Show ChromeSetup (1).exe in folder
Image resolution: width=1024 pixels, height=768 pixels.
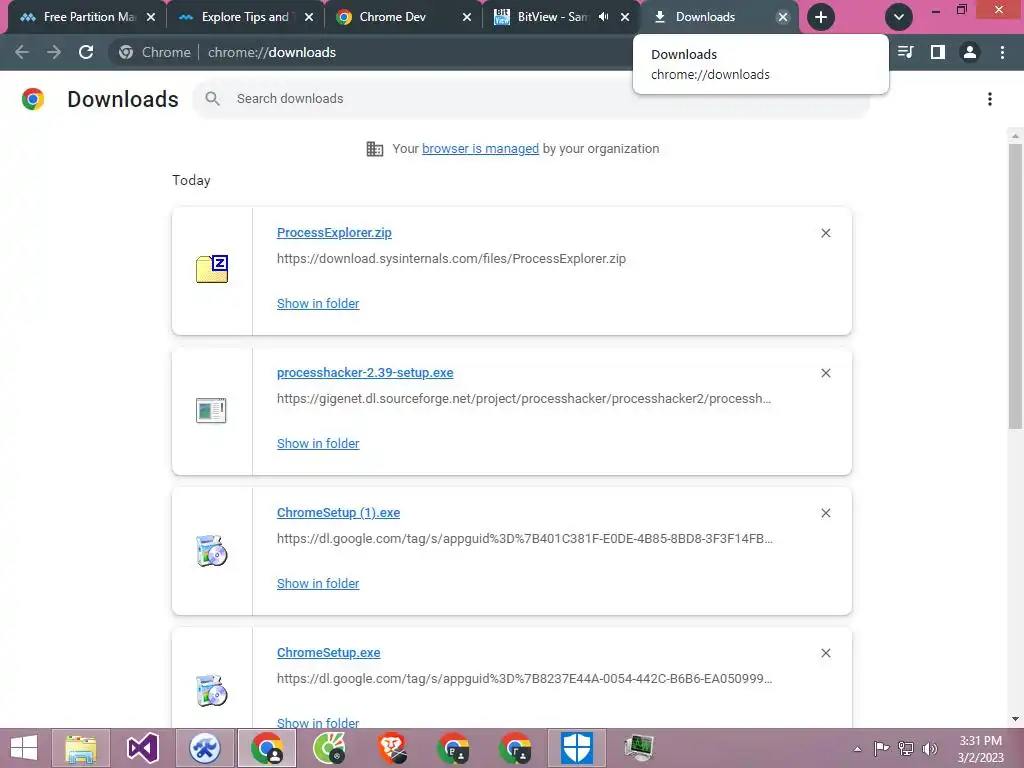(318, 584)
